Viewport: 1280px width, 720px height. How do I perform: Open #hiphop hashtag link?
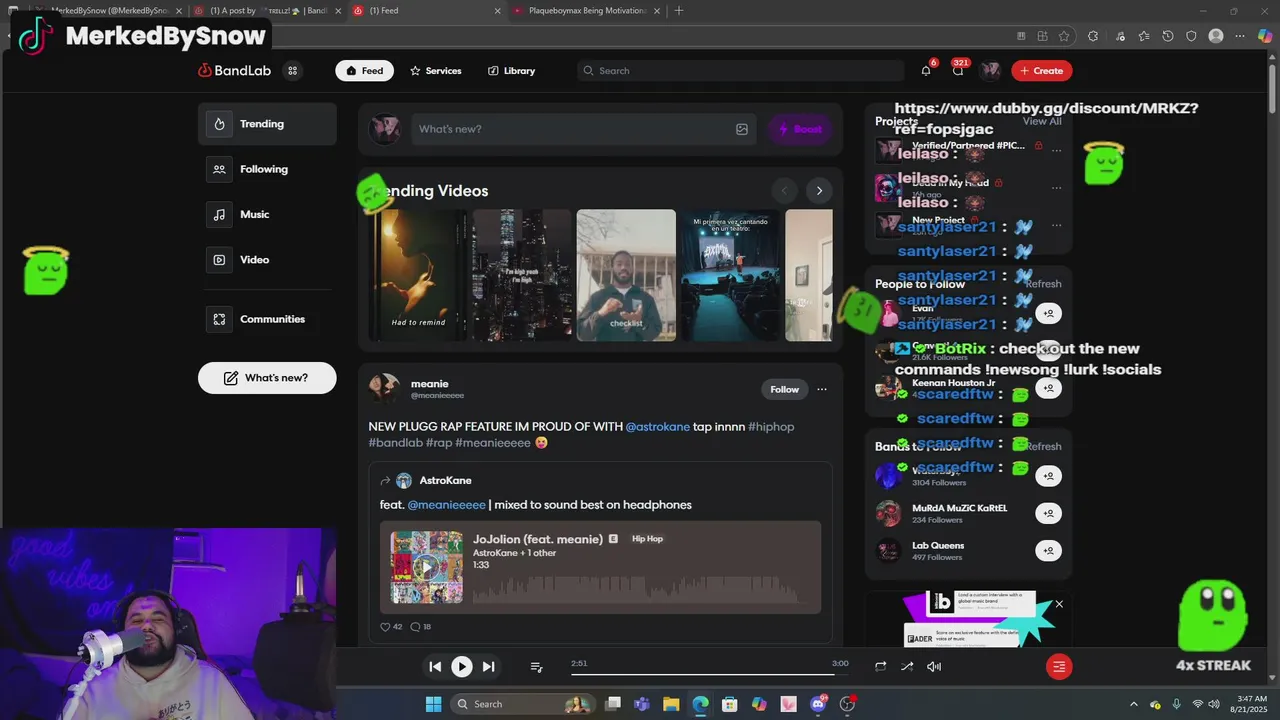pyautogui.click(x=771, y=427)
